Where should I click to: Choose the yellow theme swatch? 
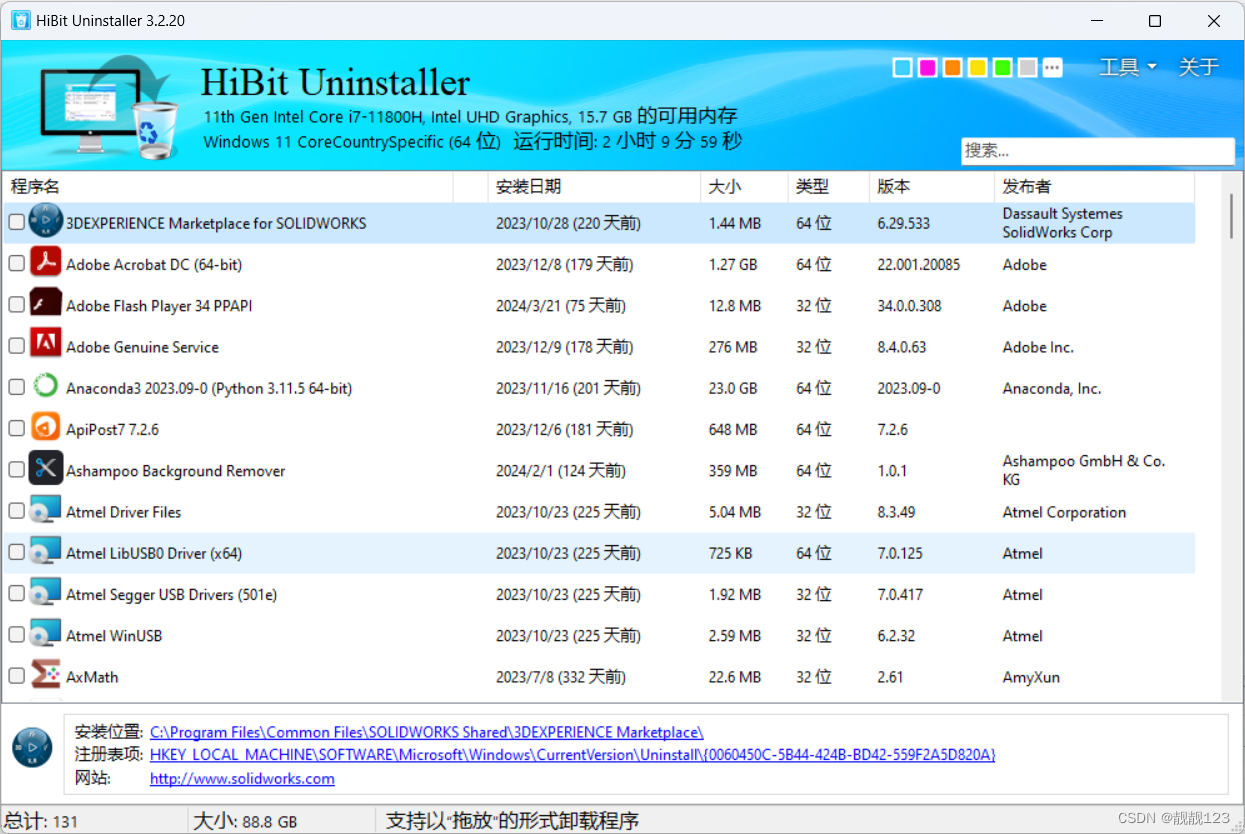977,67
